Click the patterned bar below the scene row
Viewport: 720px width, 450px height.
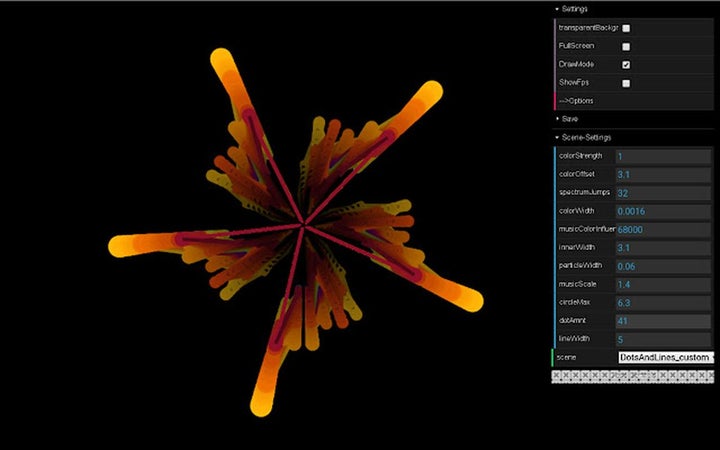(x=634, y=376)
